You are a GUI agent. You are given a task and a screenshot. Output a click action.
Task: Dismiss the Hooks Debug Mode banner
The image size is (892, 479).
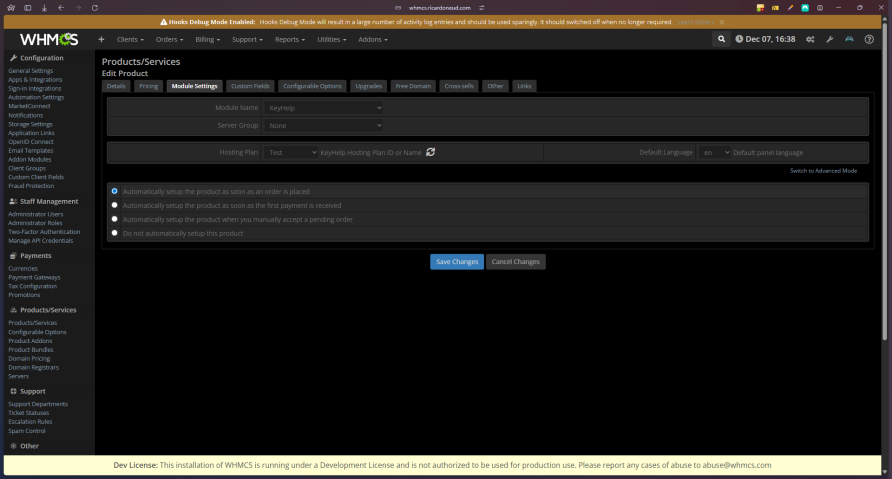pyautogui.click(x=721, y=22)
